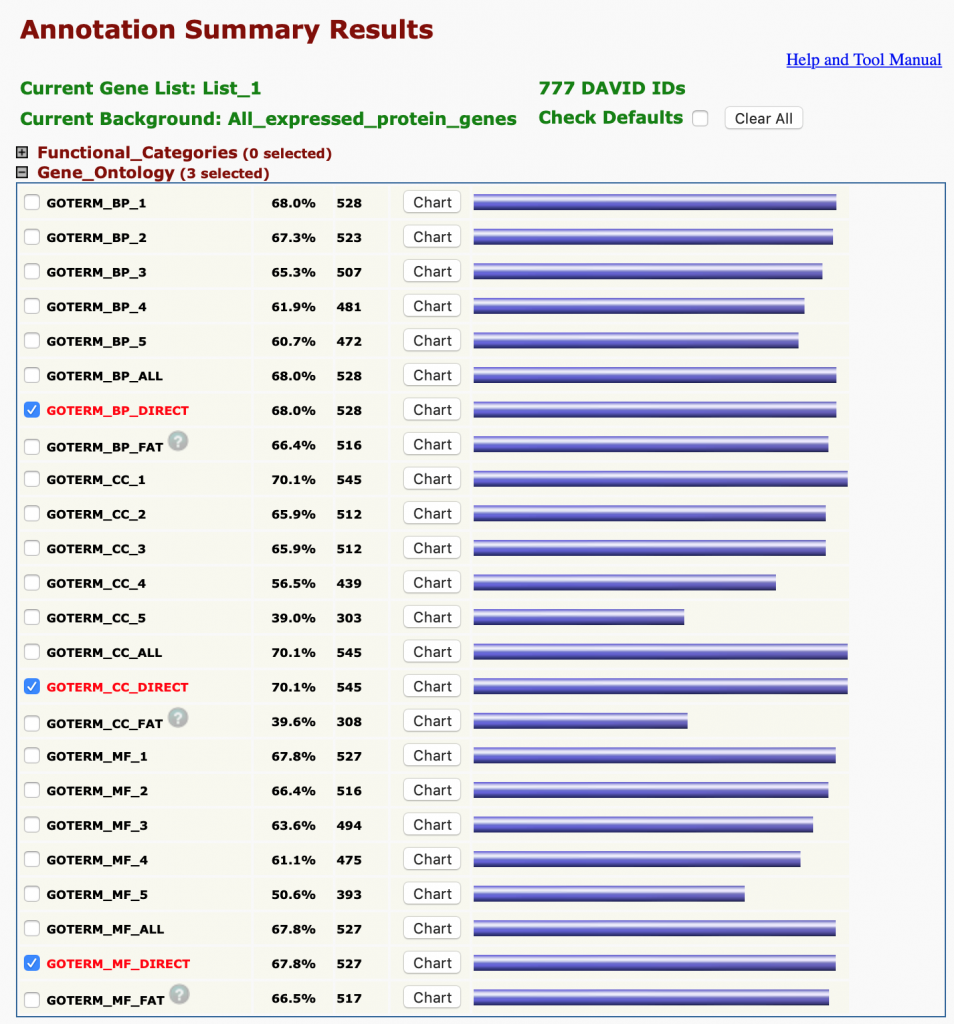This screenshot has width=954, height=1024.
Task: Click help icon next to GOTERM_CC_FAT
Action: coord(178,717)
